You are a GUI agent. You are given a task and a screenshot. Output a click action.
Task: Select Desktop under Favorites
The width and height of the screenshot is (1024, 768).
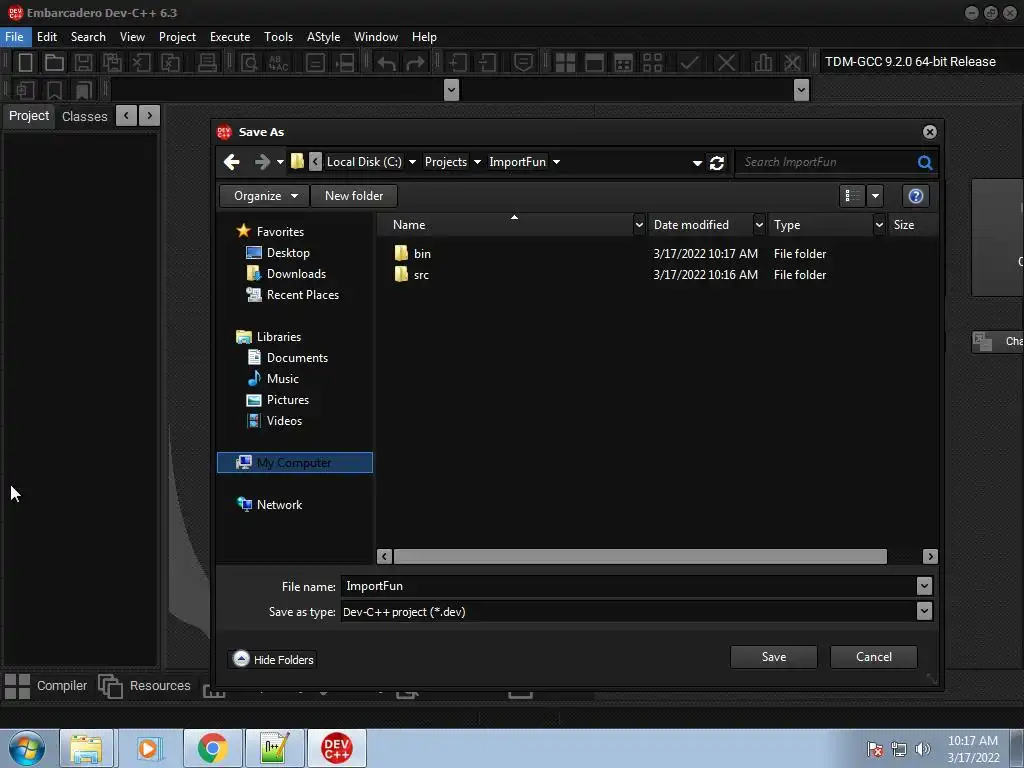[278, 253]
